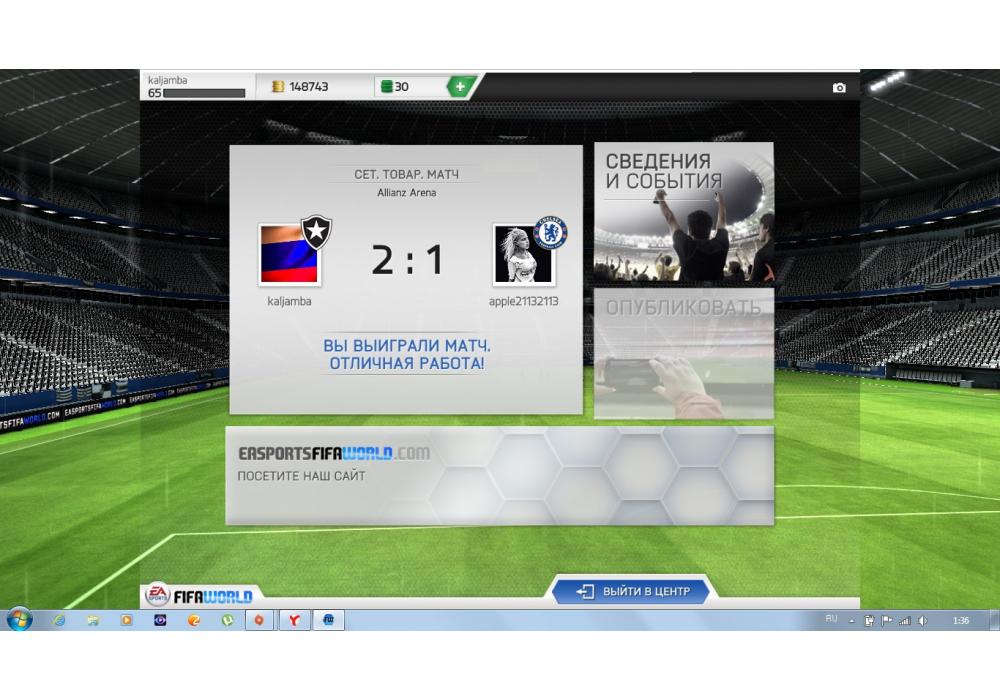Click the apple21132113 opponent name

point(523,301)
